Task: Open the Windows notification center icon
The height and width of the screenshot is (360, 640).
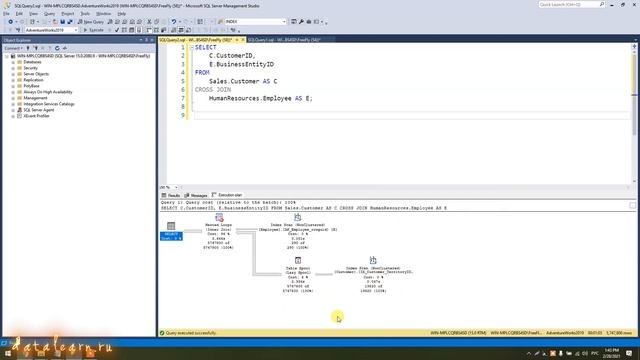Action: (629, 353)
